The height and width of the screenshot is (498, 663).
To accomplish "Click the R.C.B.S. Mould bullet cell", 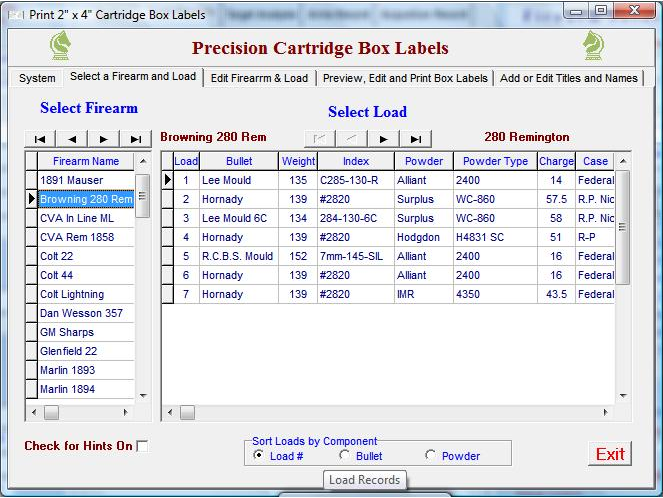I will tap(239, 256).
